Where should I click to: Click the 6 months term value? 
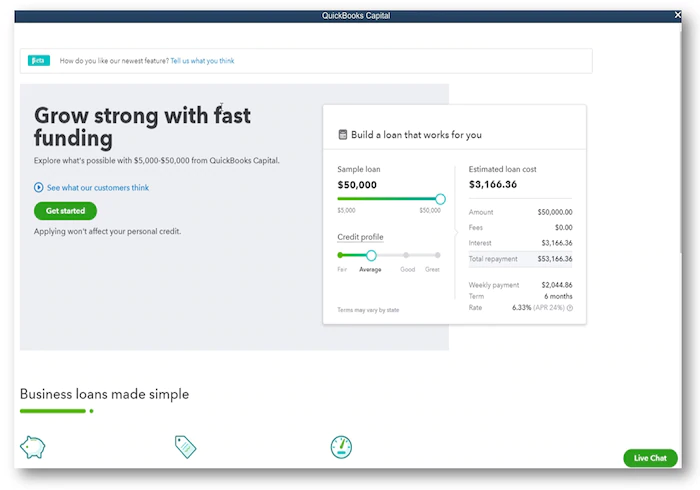click(x=558, y=296)
